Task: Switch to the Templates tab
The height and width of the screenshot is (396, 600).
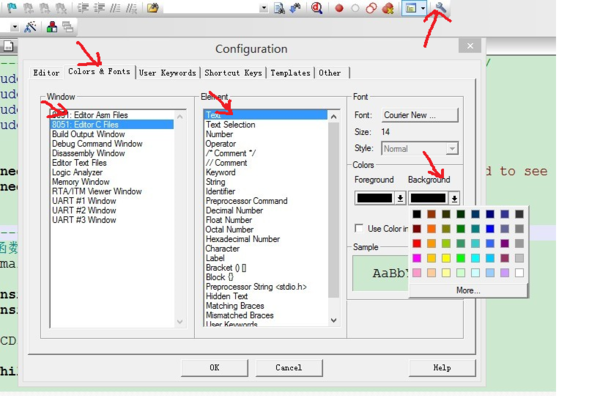Action: [290, 73]
